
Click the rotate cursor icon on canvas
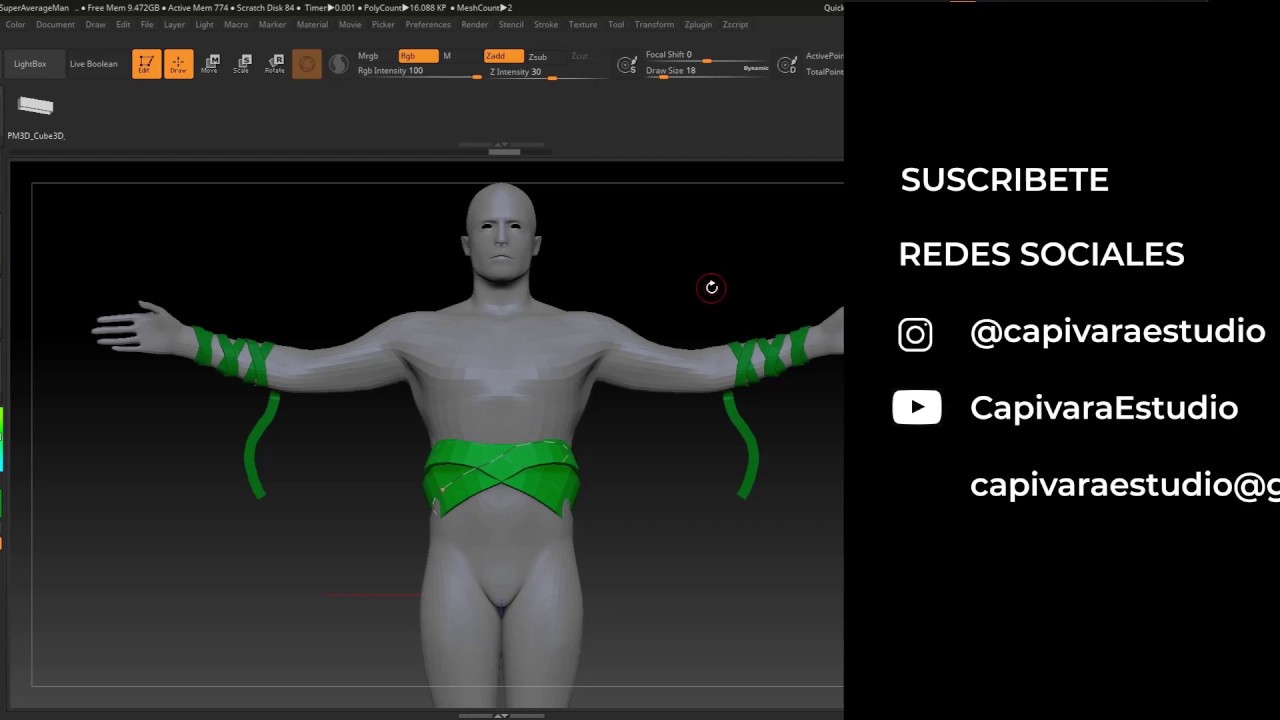711,288
